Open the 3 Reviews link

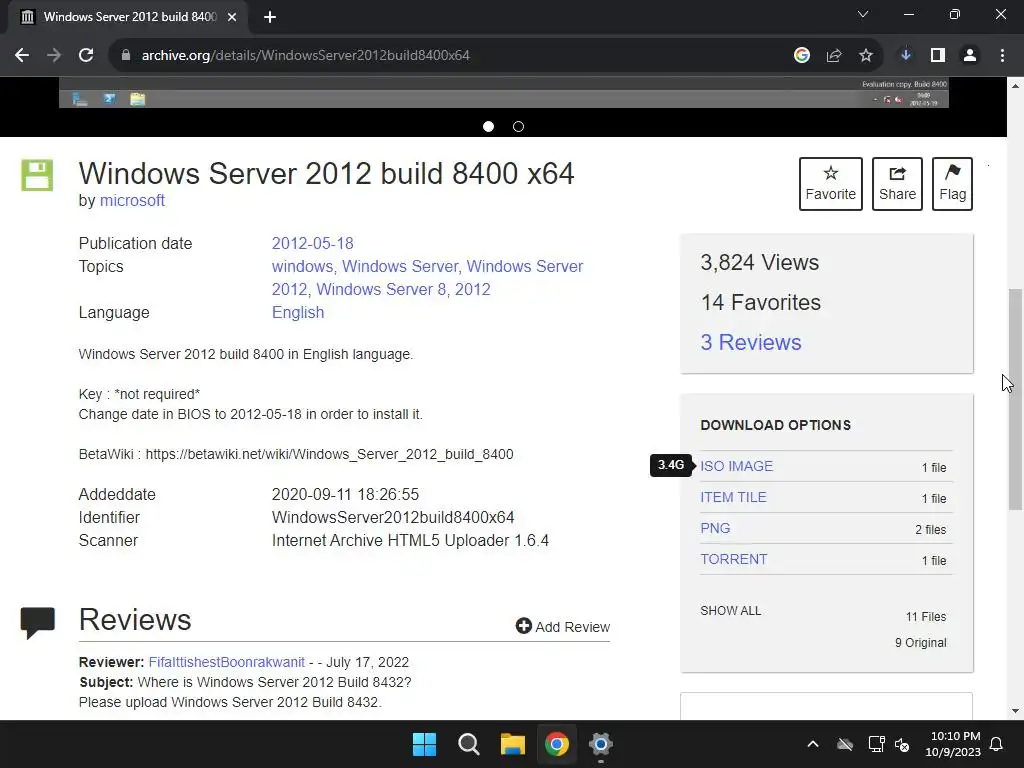click(751, 342)
